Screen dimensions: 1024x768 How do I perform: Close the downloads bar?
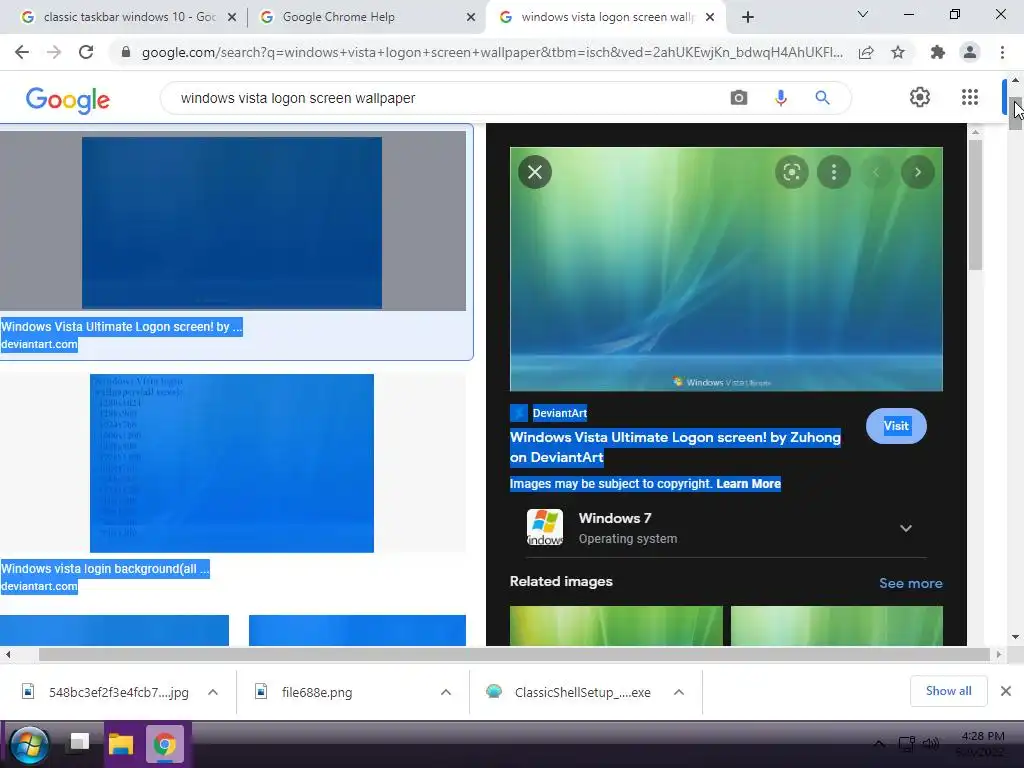1006,691
